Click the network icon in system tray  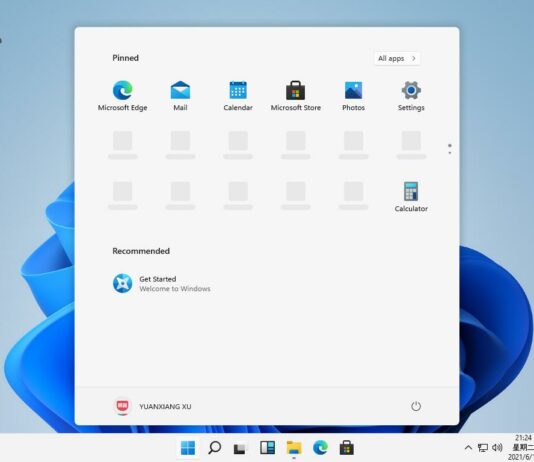483,448
